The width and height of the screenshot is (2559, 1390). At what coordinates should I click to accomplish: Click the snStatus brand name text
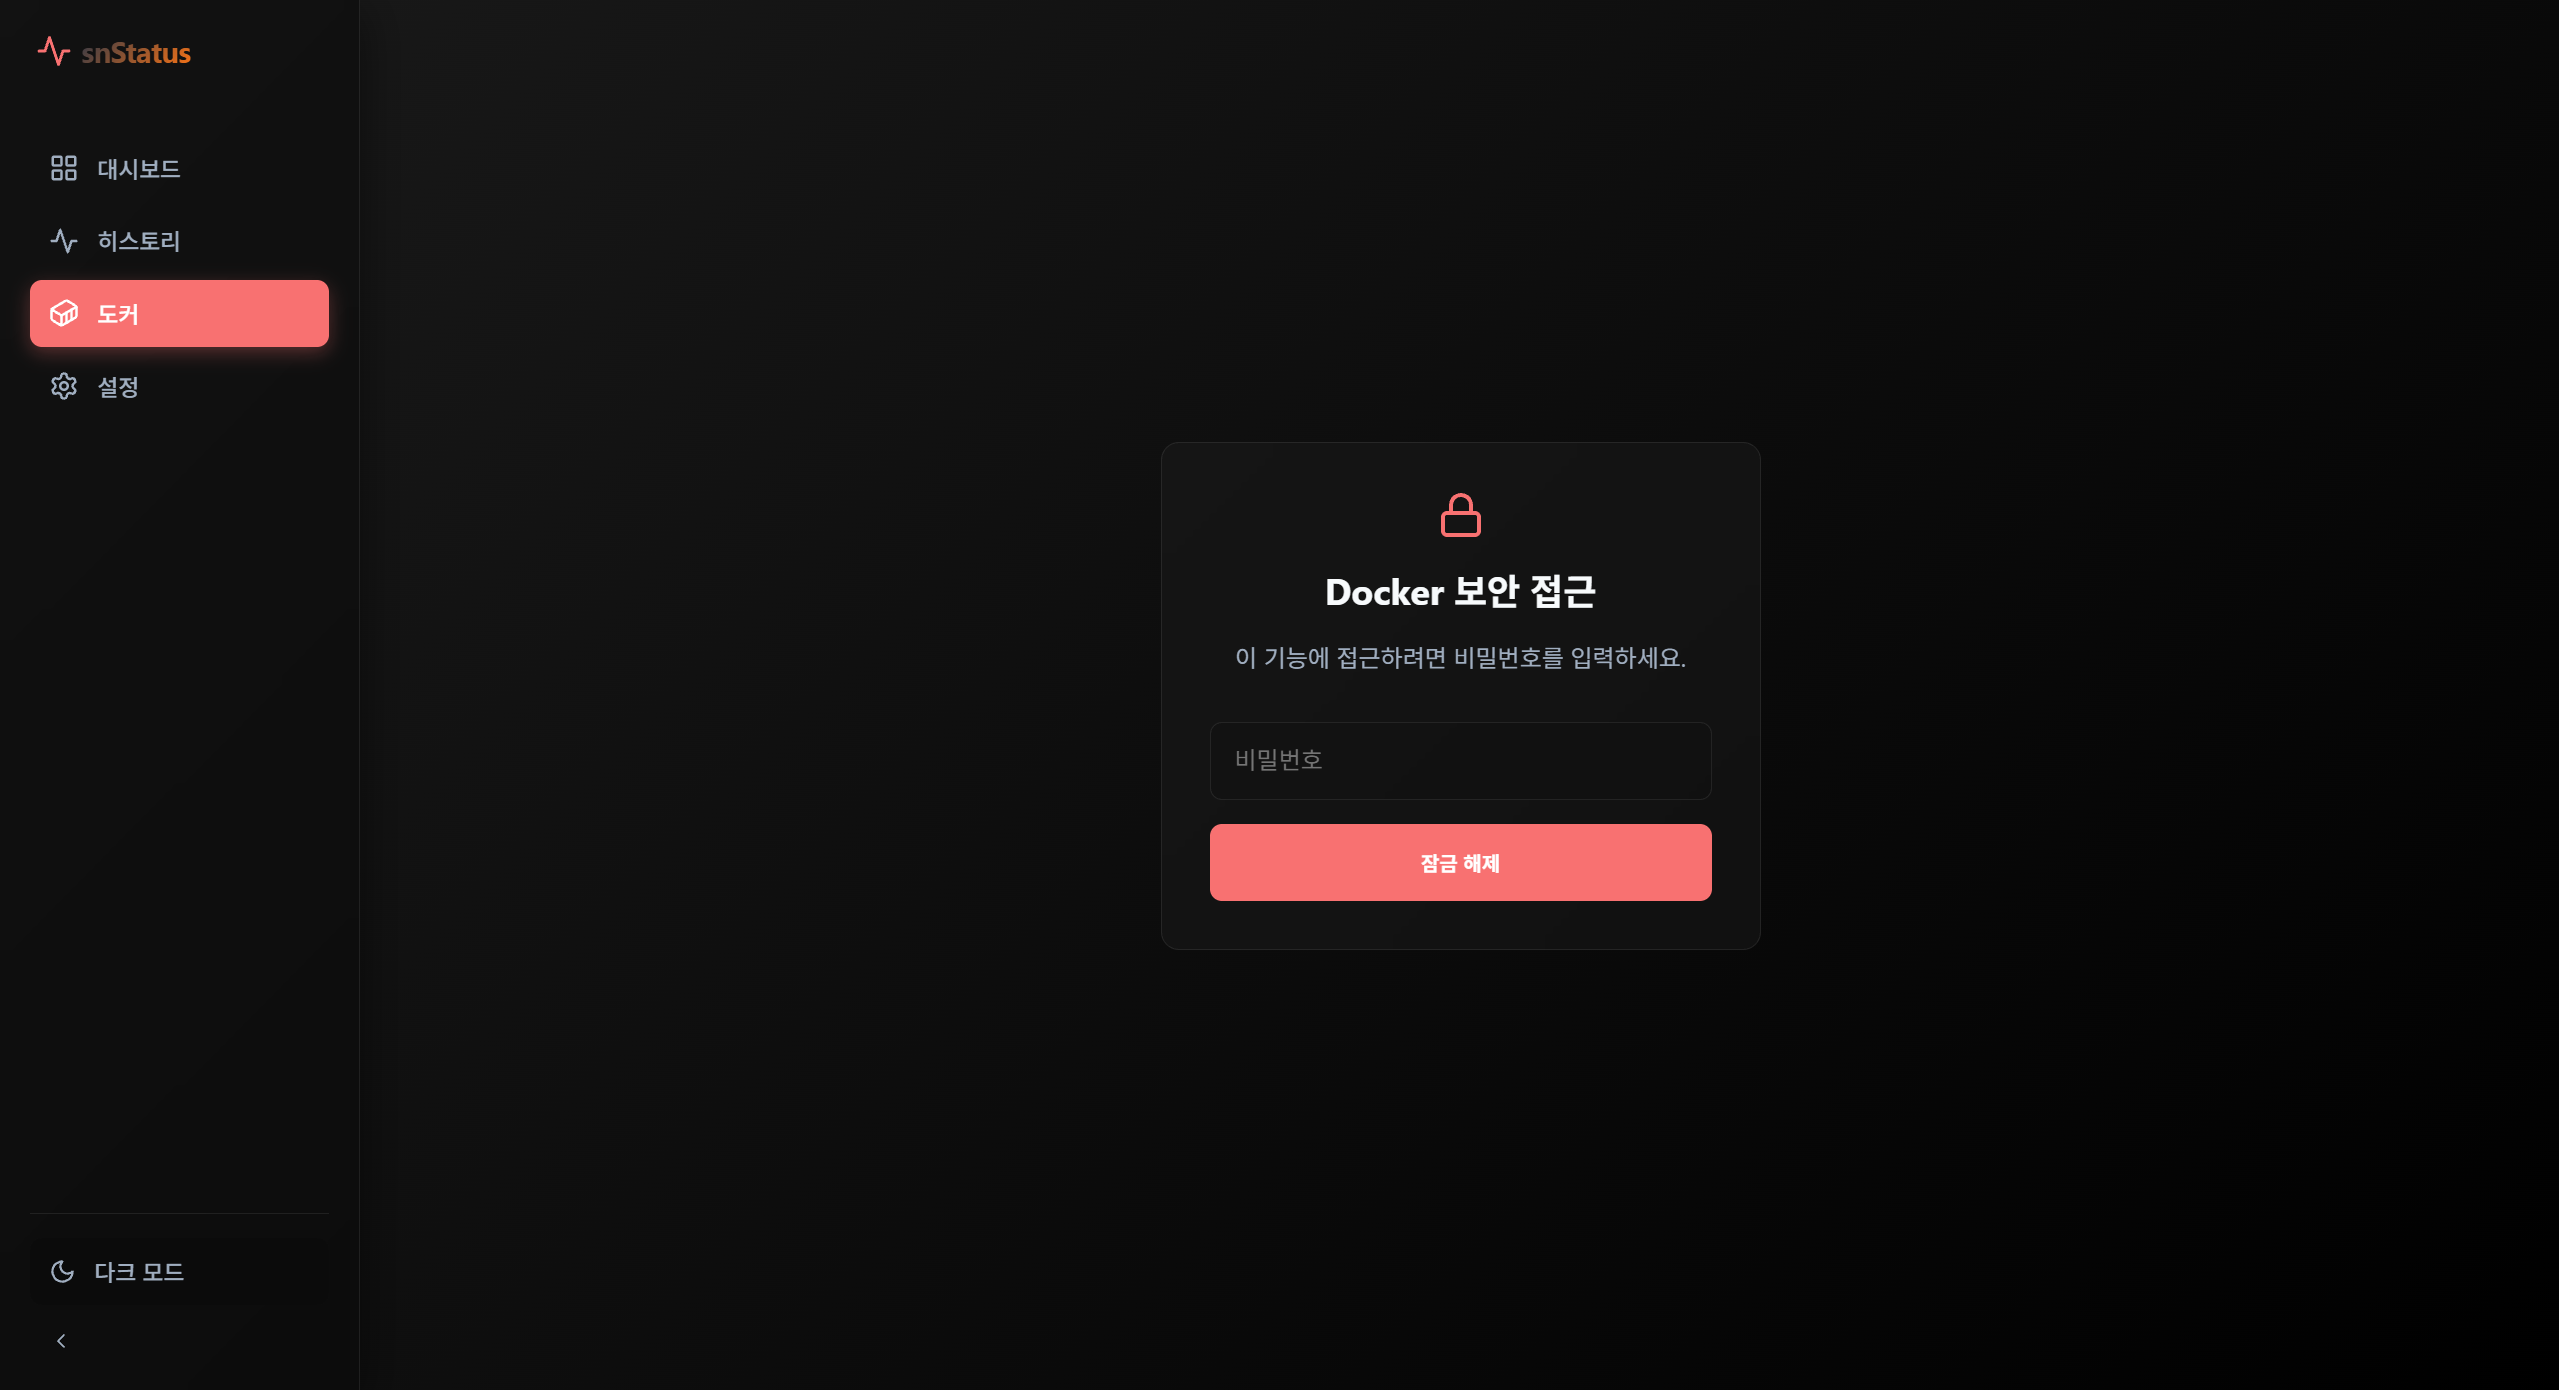136,53
